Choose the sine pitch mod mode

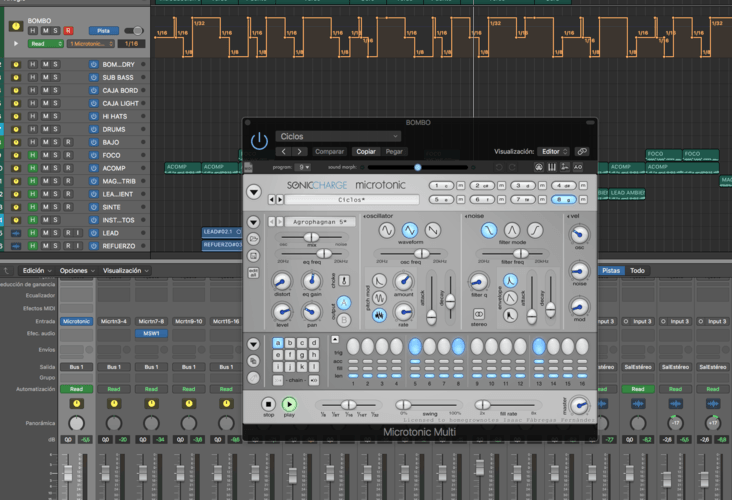[x=379, y=298]
